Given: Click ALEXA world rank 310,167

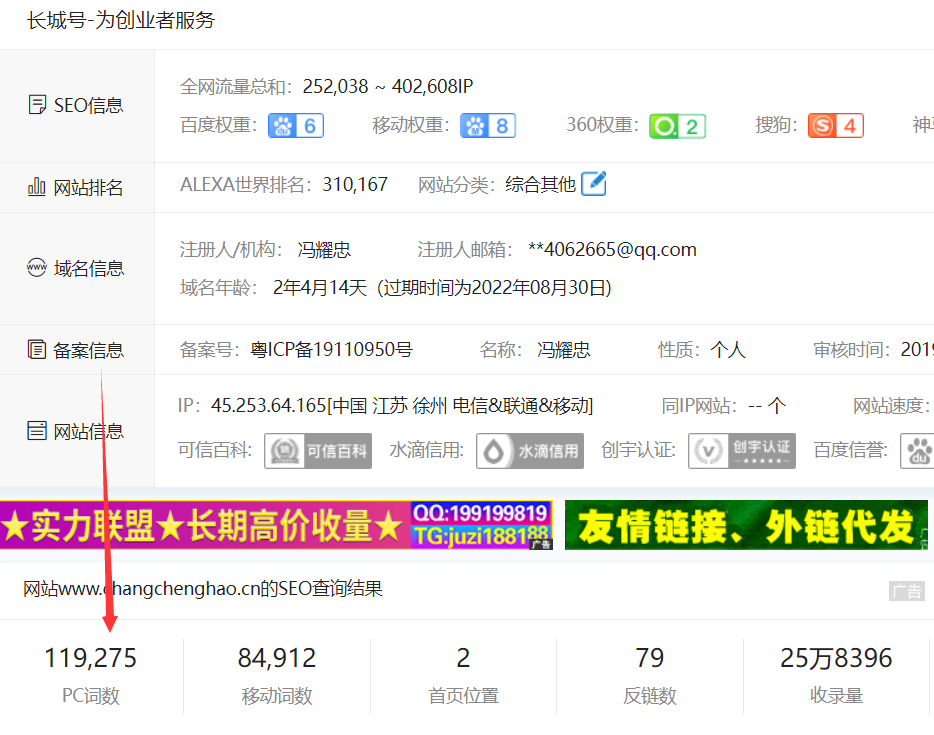Looking at the screenshot, I should click(x=355, y=185).
